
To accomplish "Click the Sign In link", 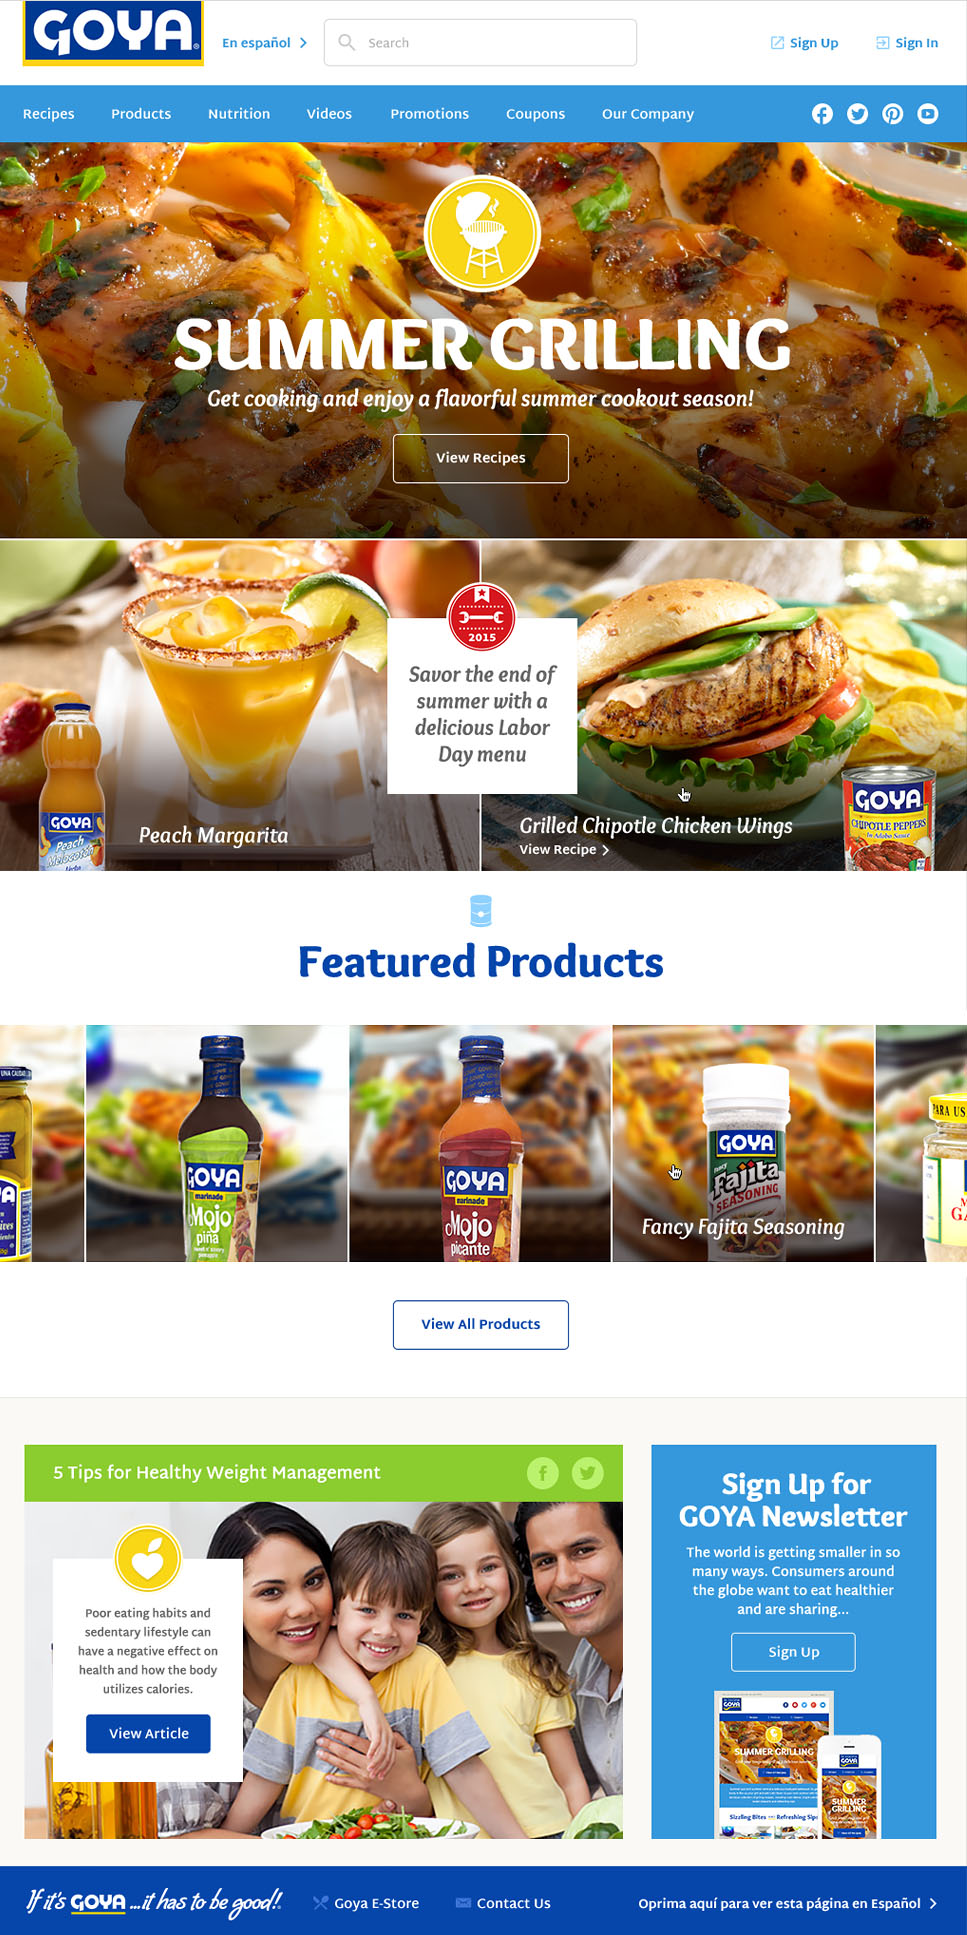I will pyautogui.click(x=907, y=43).
